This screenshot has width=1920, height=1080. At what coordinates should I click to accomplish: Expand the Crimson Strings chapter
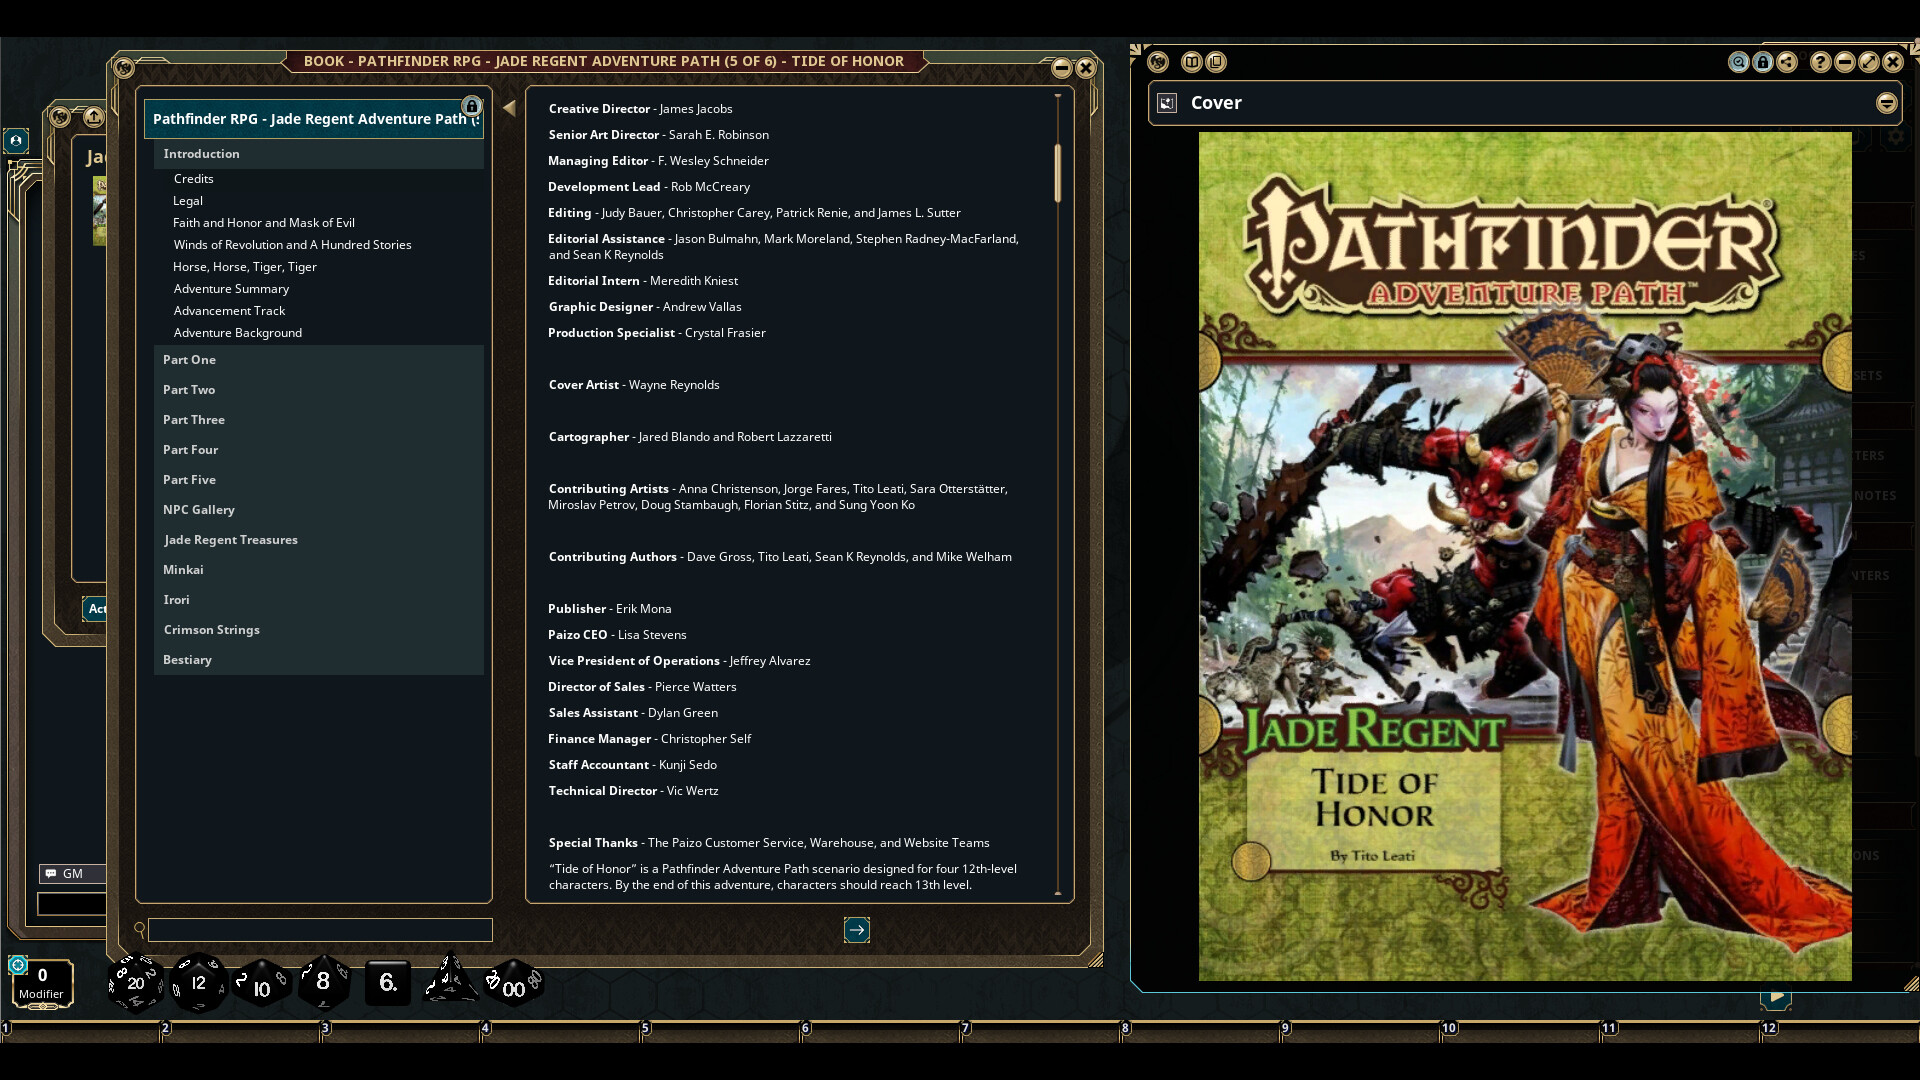click(318, 630)
